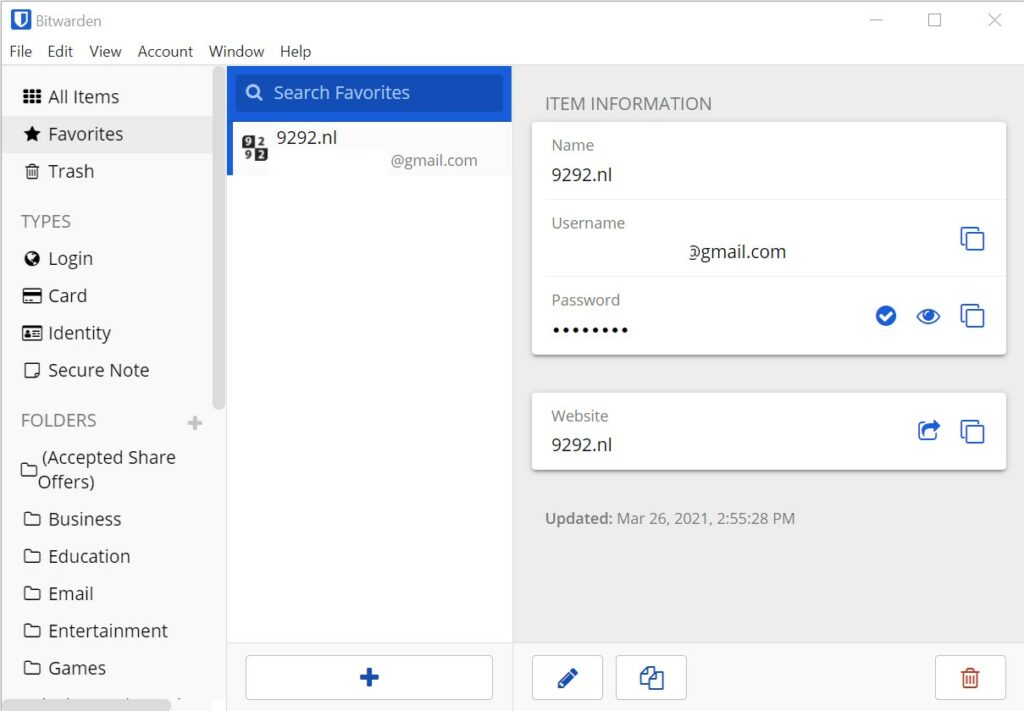Toggle password visibility with the eye icon
Screen dimensions: 1024x711
928,317
